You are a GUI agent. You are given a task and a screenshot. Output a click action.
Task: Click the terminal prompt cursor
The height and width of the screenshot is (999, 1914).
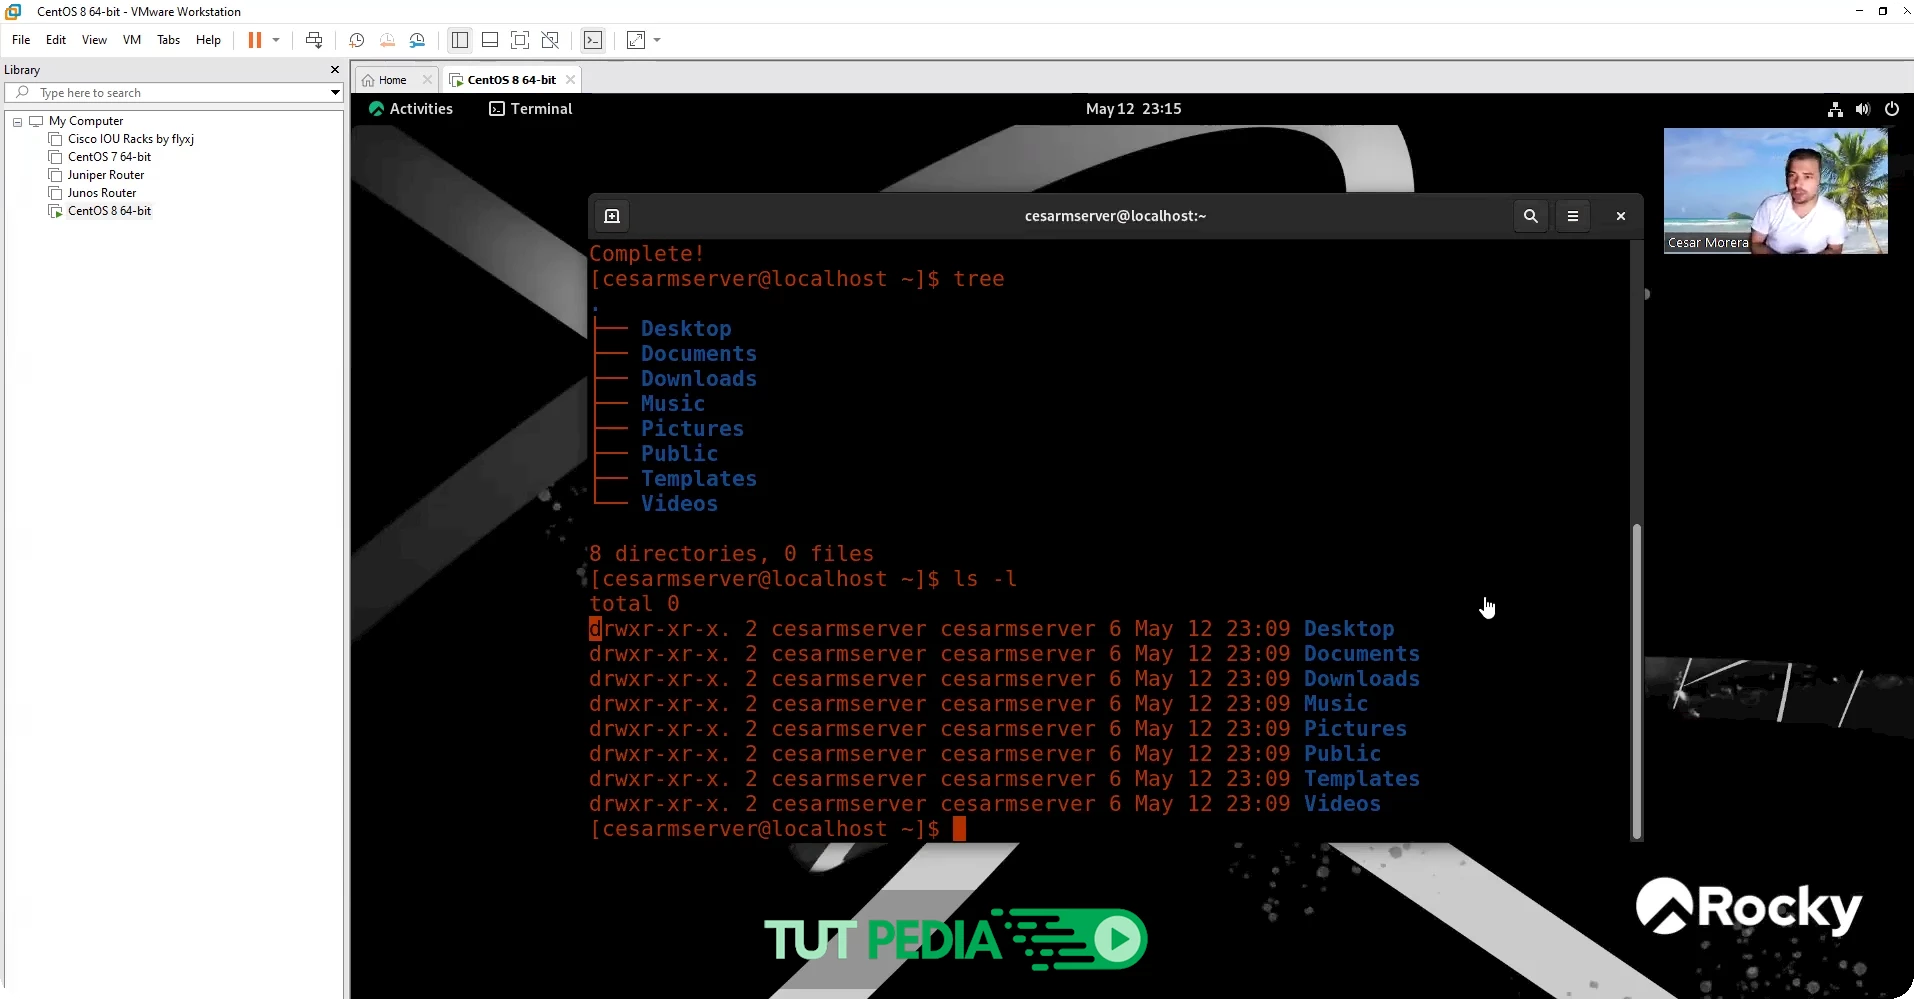(959, 829)
